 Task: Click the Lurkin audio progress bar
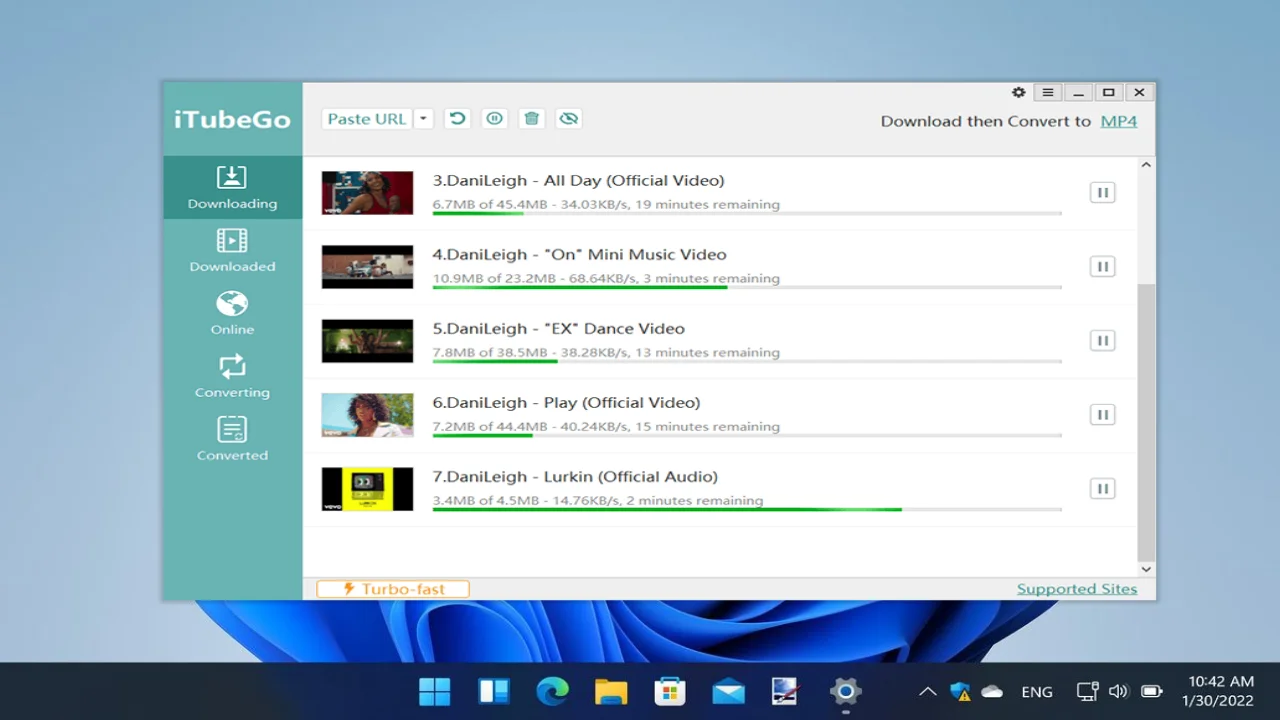[747, 509]
